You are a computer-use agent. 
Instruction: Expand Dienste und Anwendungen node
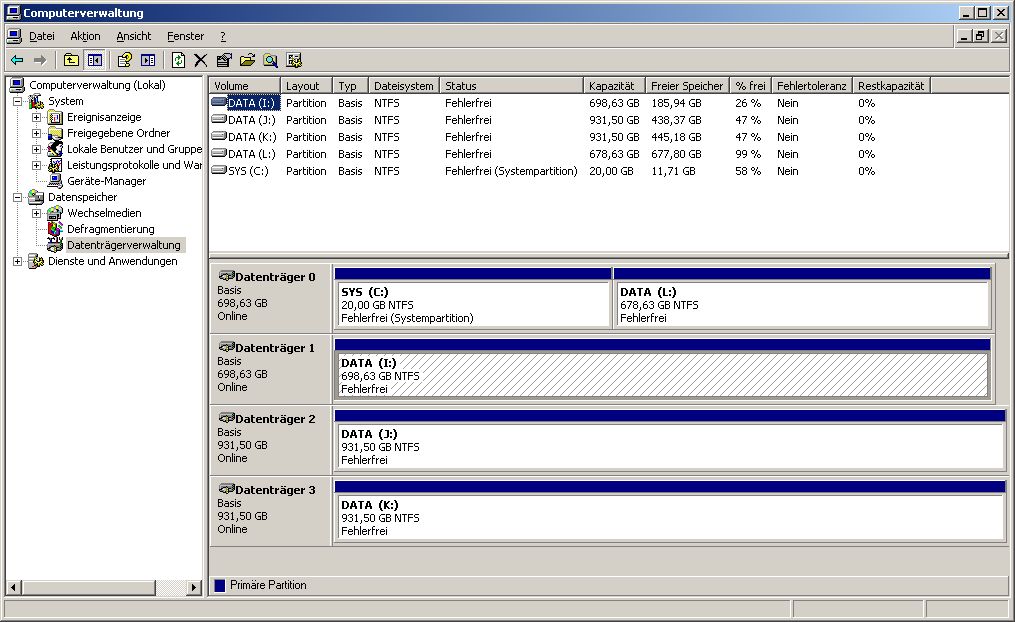18,261
